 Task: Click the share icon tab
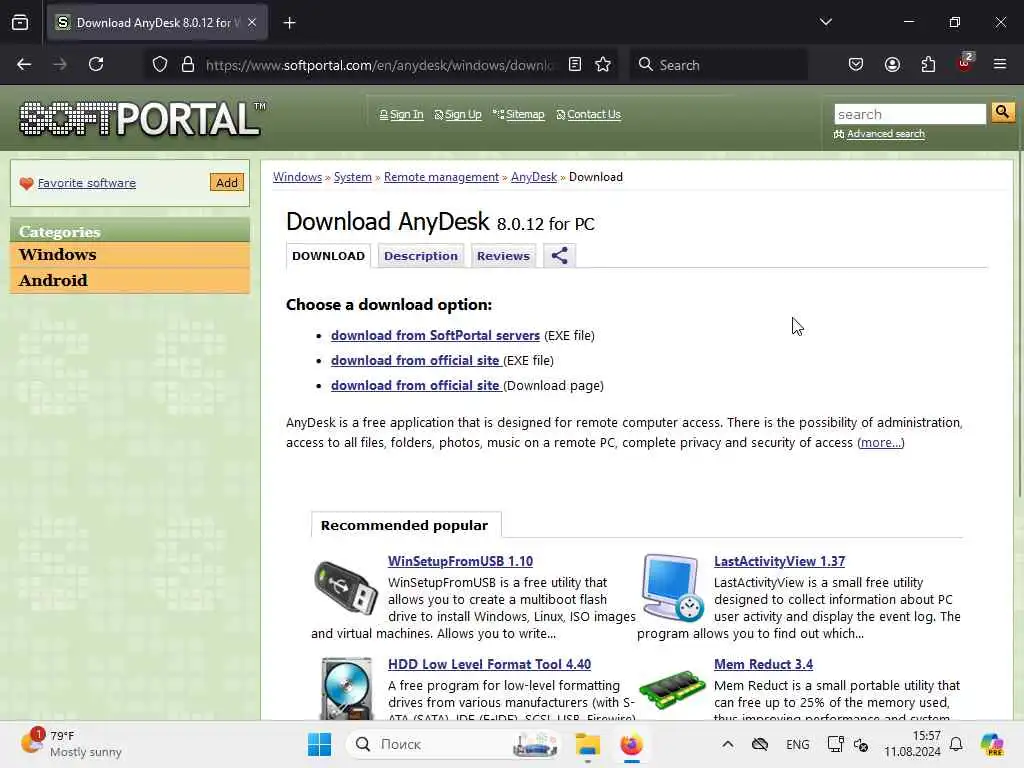pos(559,255)
